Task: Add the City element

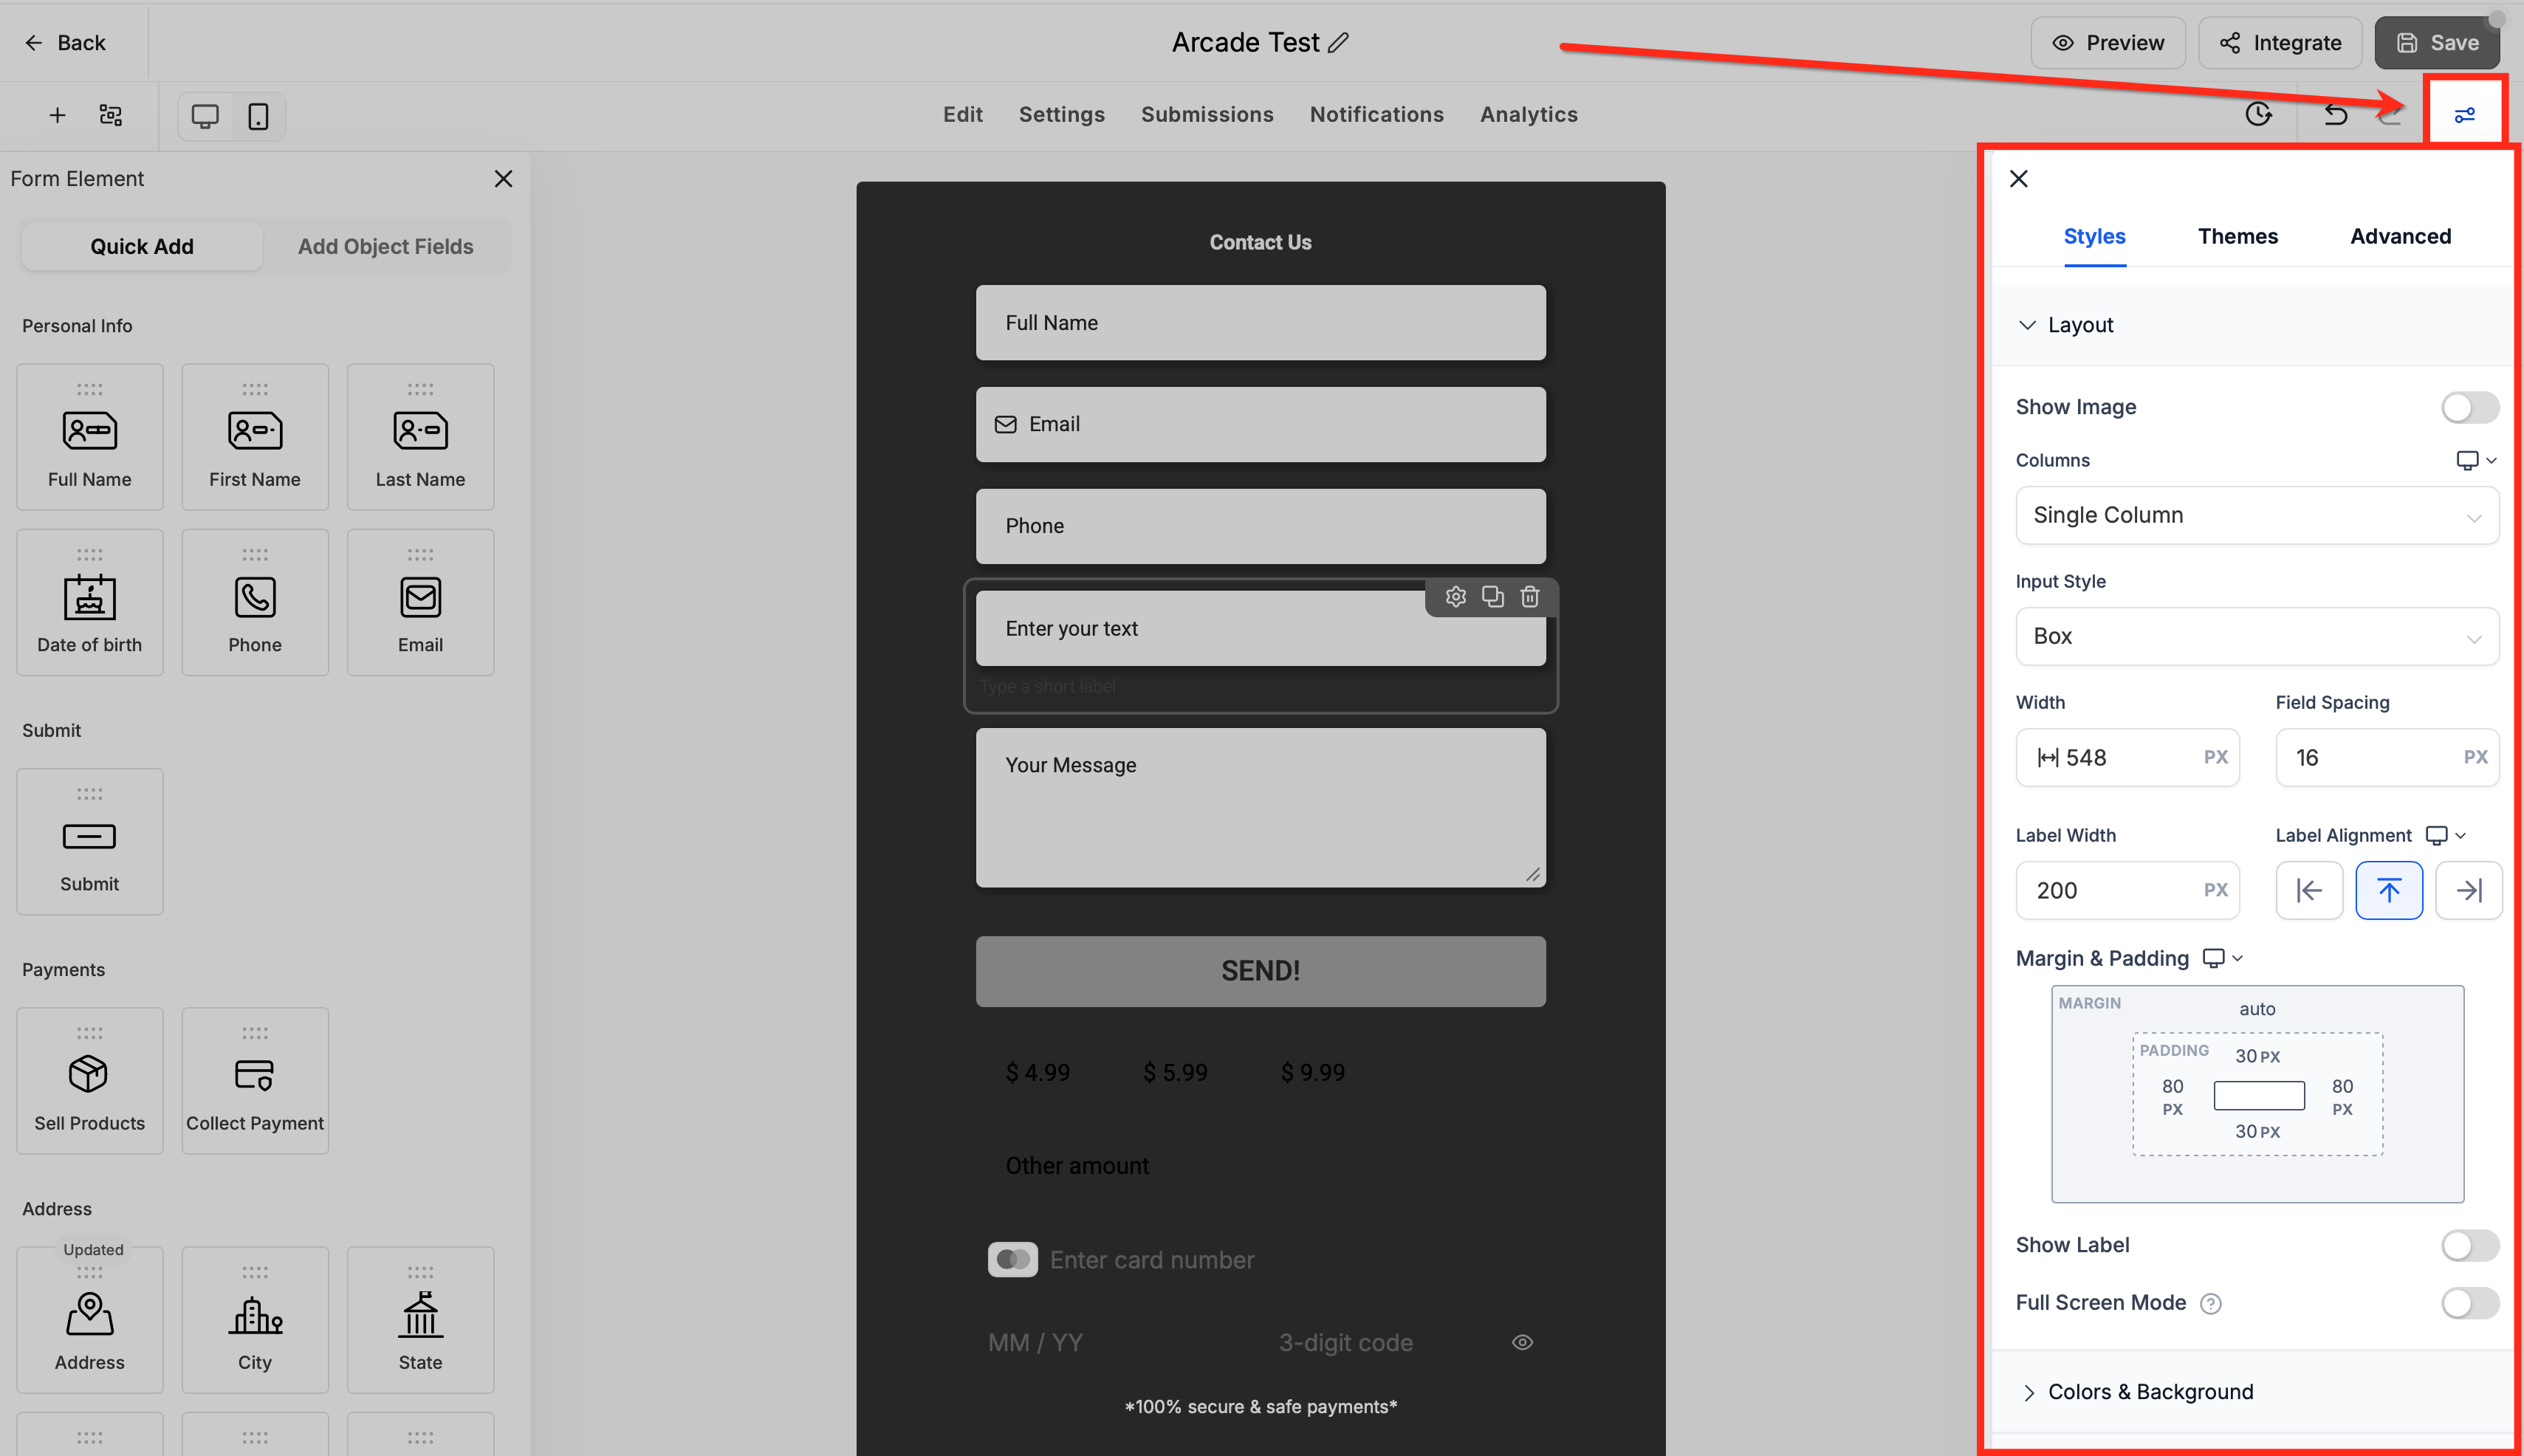Action: coord(255,1320)
